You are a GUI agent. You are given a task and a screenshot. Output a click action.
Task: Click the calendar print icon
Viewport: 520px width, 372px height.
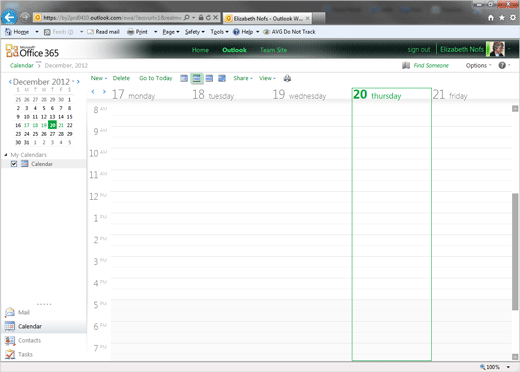(x=287, y=78)
